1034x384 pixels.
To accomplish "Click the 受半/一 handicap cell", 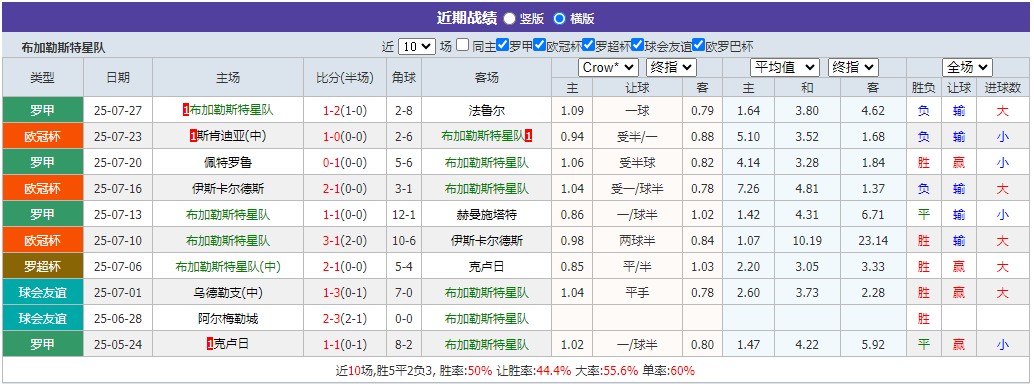I will click(638, 137).
